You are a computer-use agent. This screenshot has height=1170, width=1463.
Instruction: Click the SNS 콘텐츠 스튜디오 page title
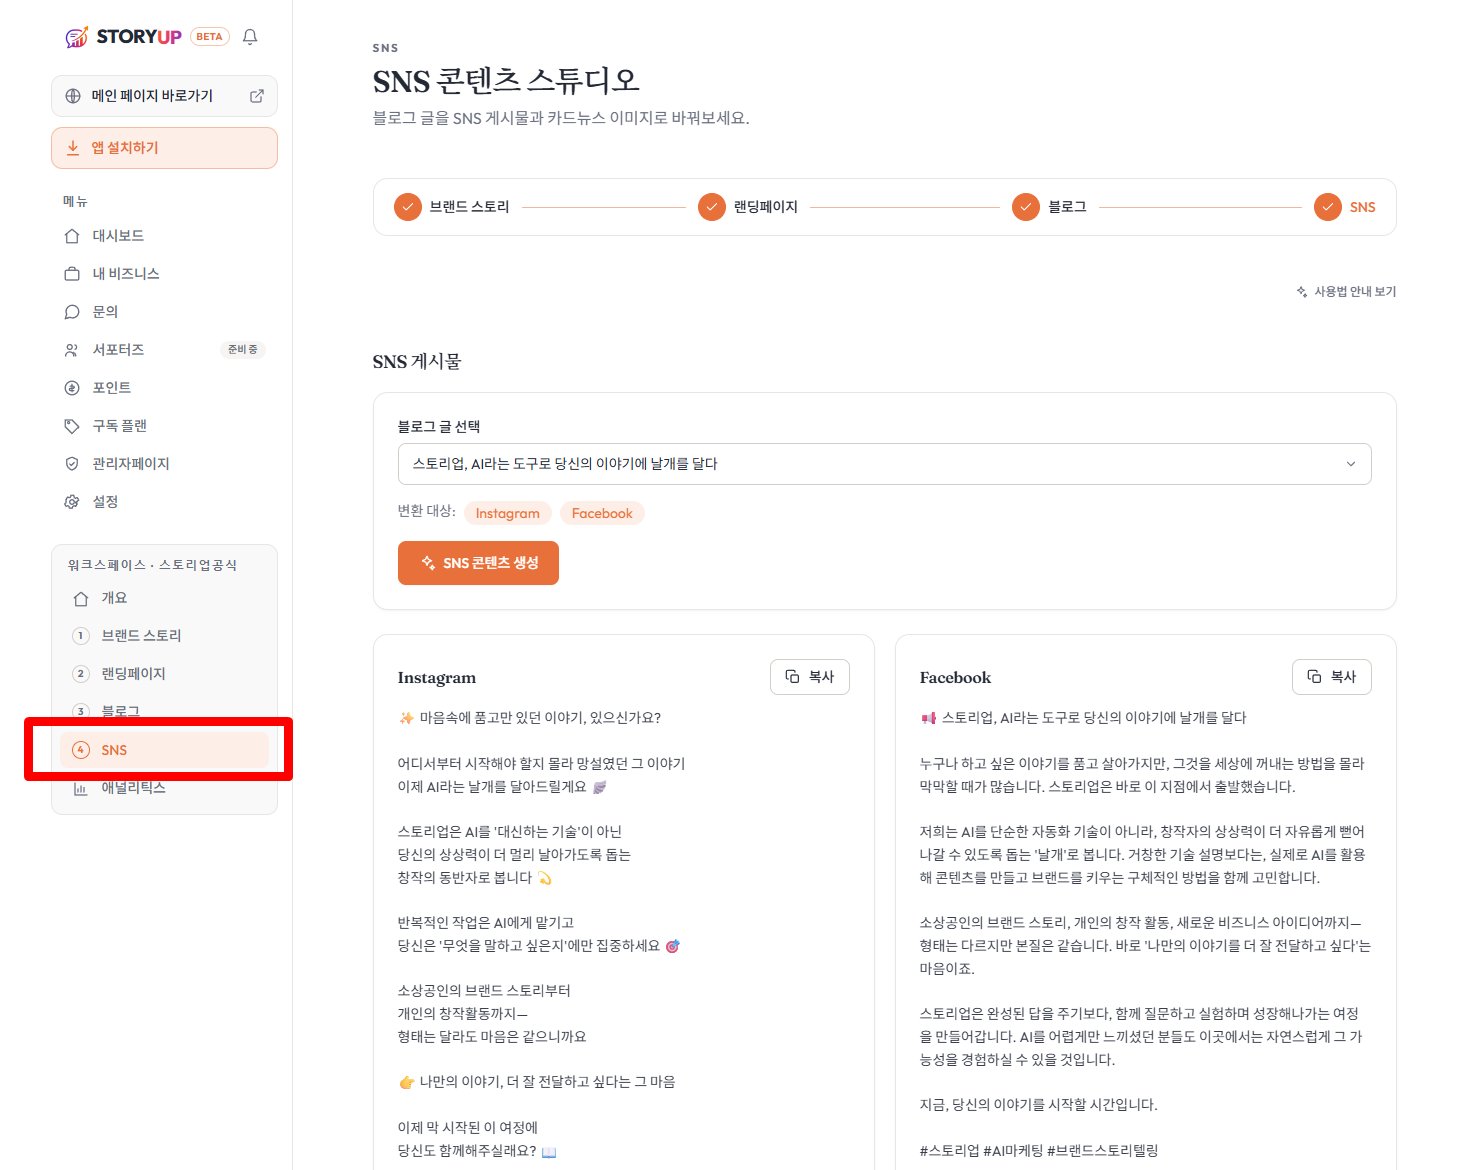(x=506, y=81)
